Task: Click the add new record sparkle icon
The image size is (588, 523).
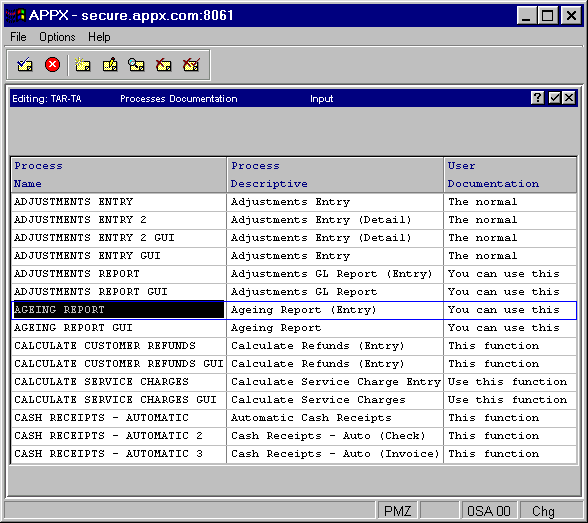Action: [x=82, y=65]
